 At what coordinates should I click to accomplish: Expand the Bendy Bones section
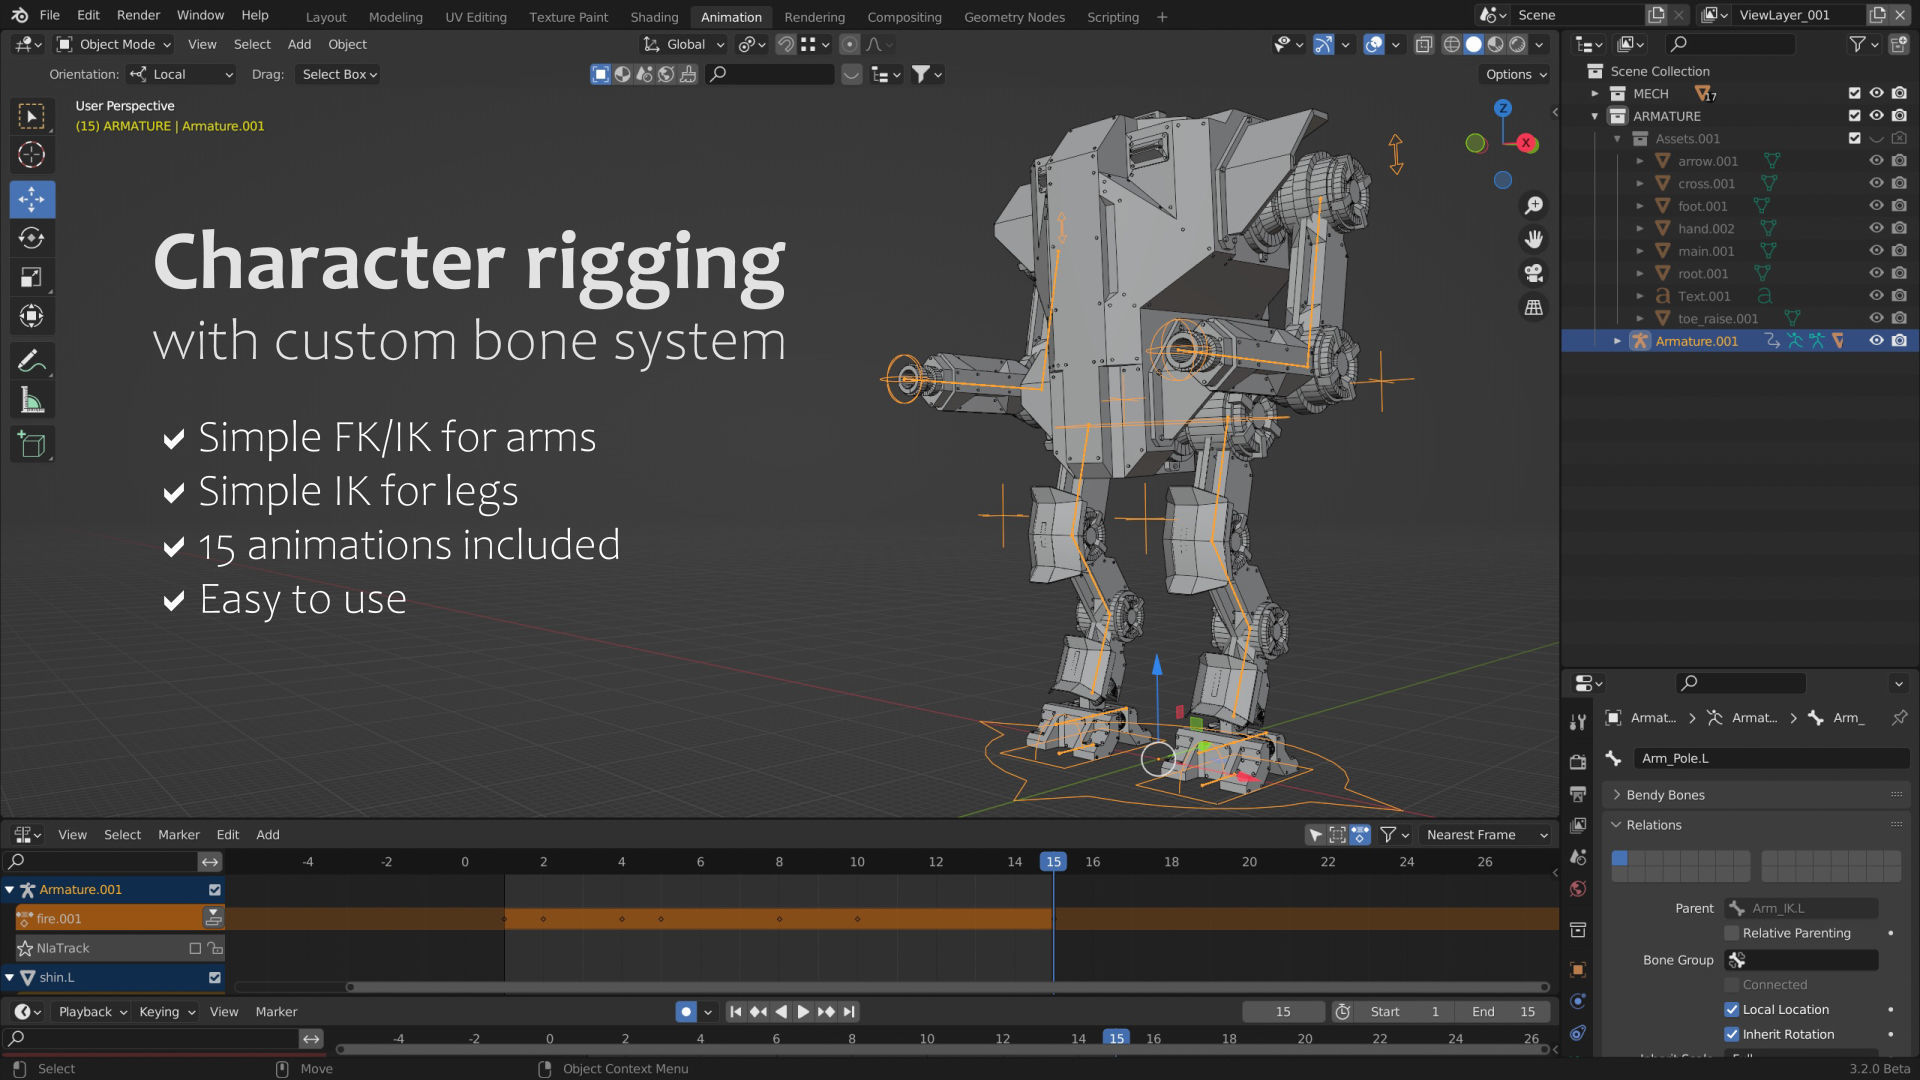(1660, 794)
